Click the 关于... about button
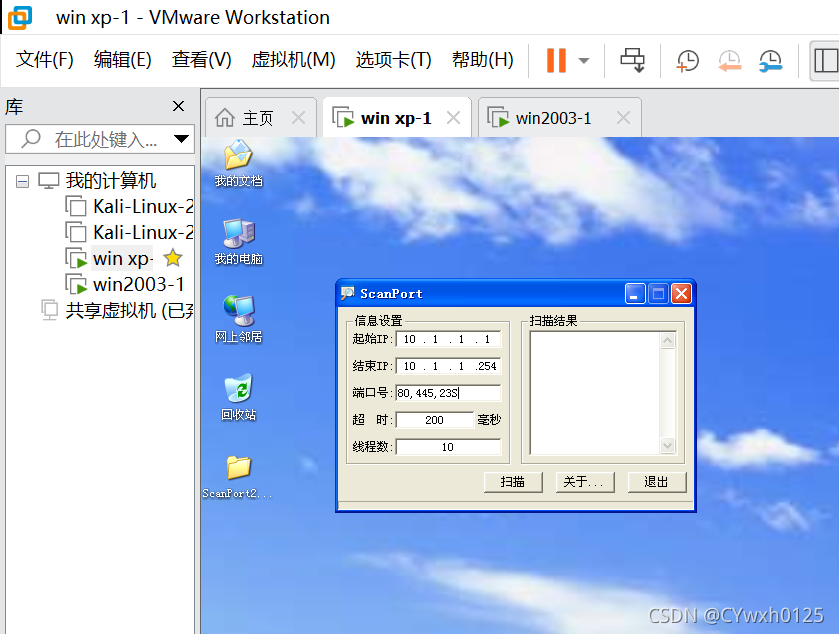Screen dimensions: 839x634 click(x=585, y=482)
